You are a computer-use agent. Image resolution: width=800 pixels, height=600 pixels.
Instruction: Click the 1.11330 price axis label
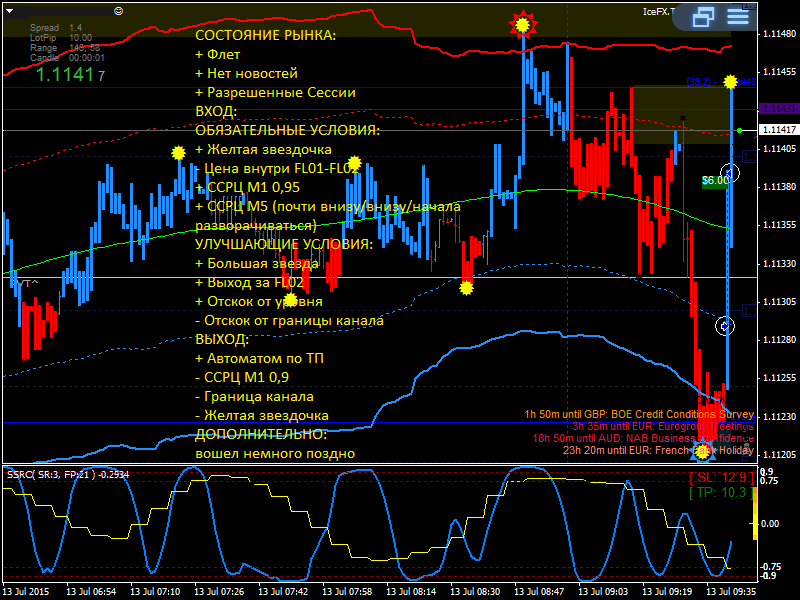(779, 263)
